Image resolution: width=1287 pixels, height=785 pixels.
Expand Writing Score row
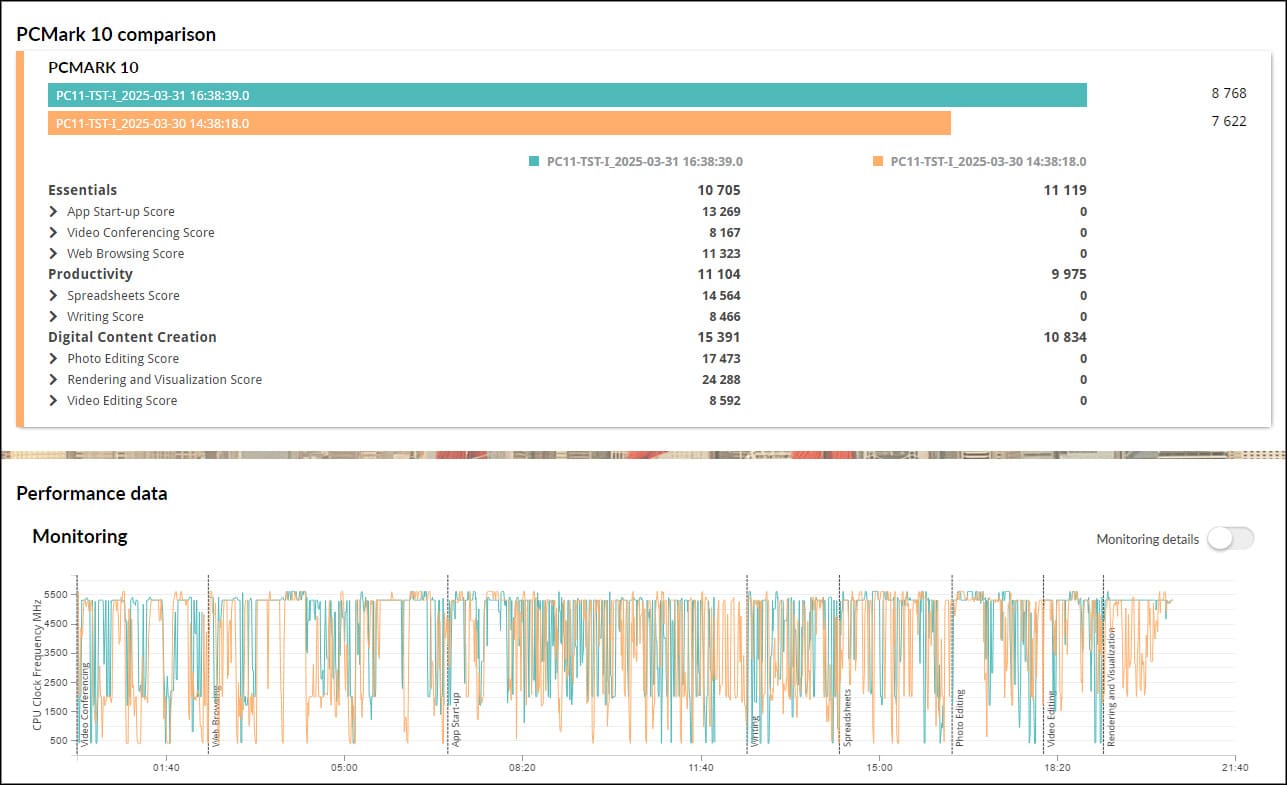click(x=53, y=317)
